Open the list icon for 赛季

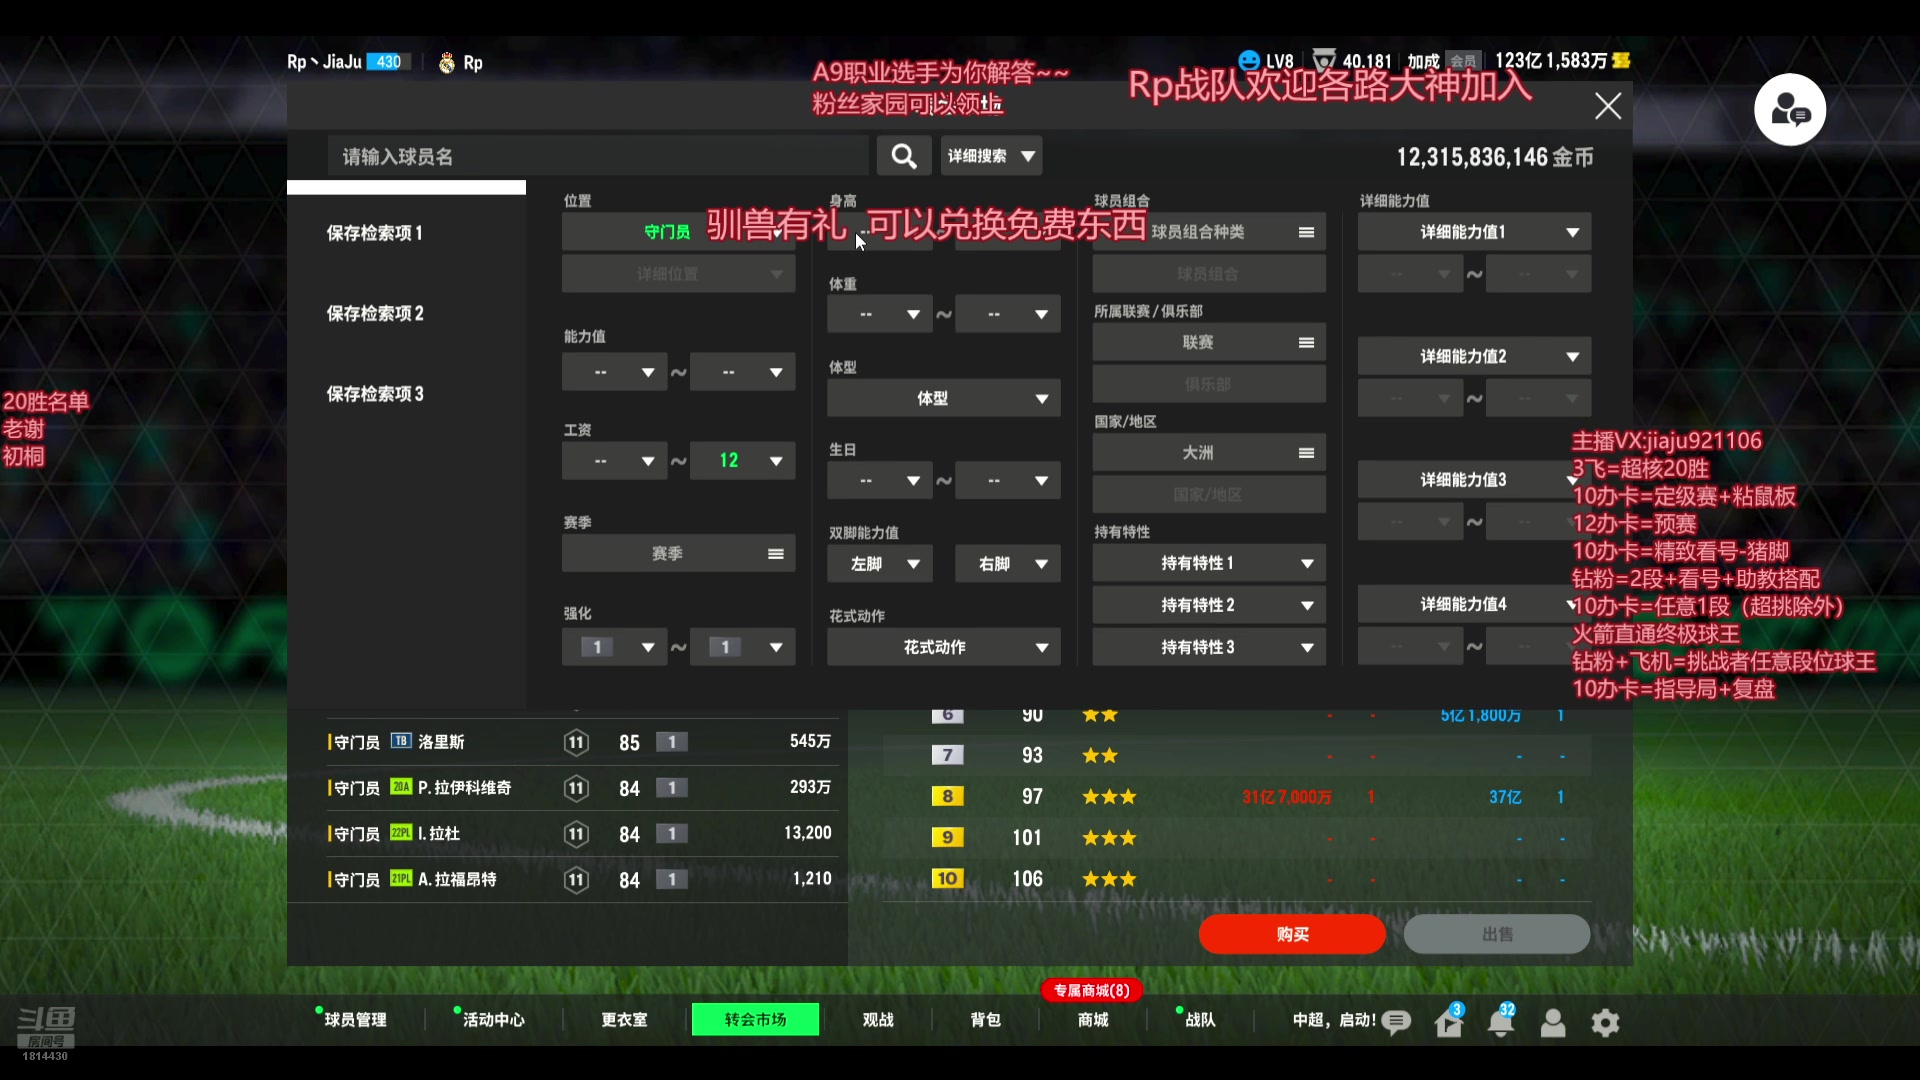(775, 553)
